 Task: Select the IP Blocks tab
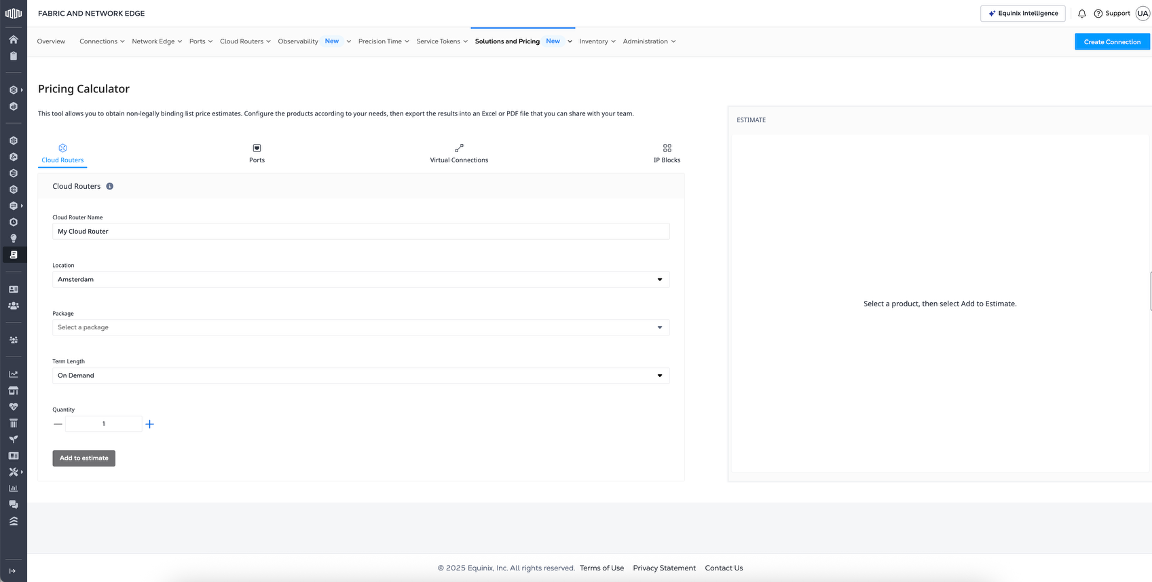[x=667, y=153]
